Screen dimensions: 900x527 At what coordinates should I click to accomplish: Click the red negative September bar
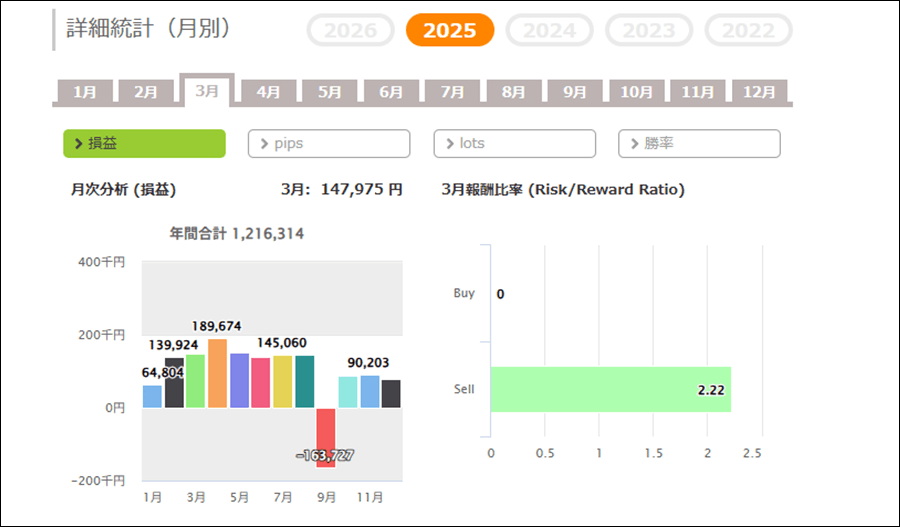(x=326, y=436)
